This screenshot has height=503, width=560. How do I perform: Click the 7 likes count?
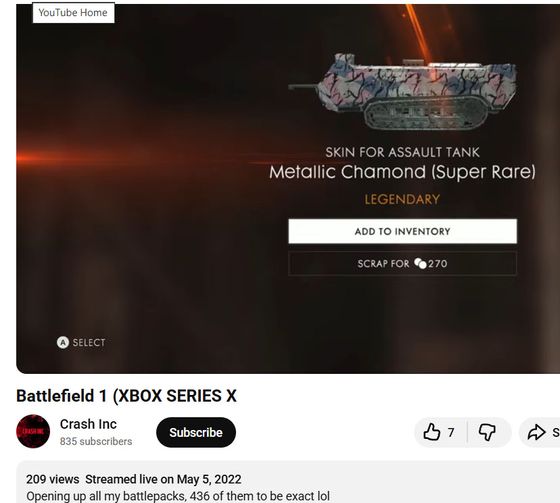pos(451,432)
